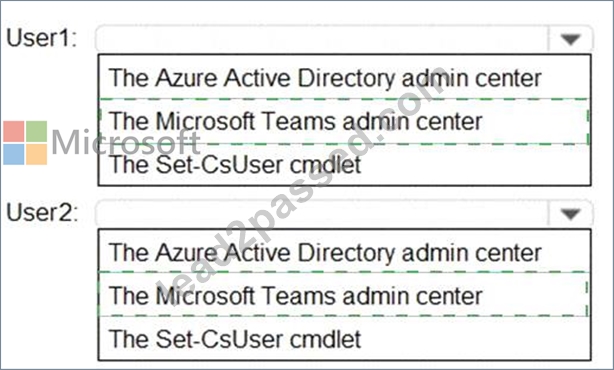Pick the Set-CsUser cmdlet option for User2
614x370 pixels.
click(x=344, y=338)
